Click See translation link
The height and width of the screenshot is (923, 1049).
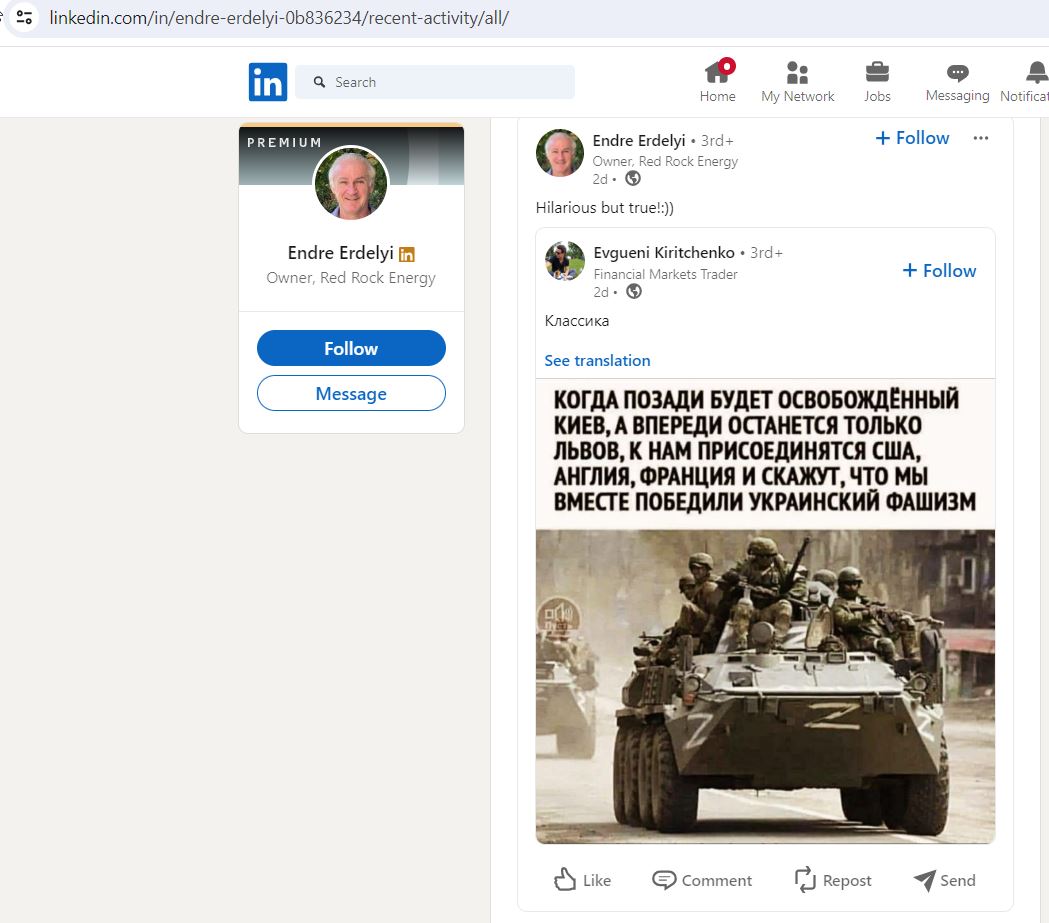597,361
